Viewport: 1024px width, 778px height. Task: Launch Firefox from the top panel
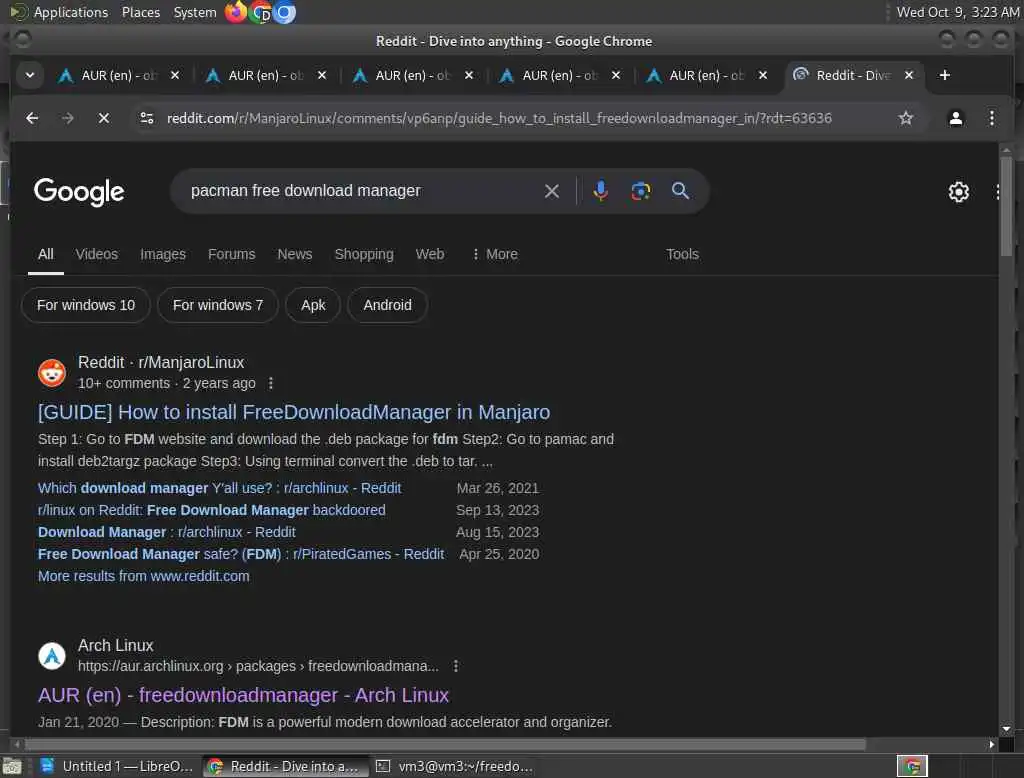click(236, 12)
